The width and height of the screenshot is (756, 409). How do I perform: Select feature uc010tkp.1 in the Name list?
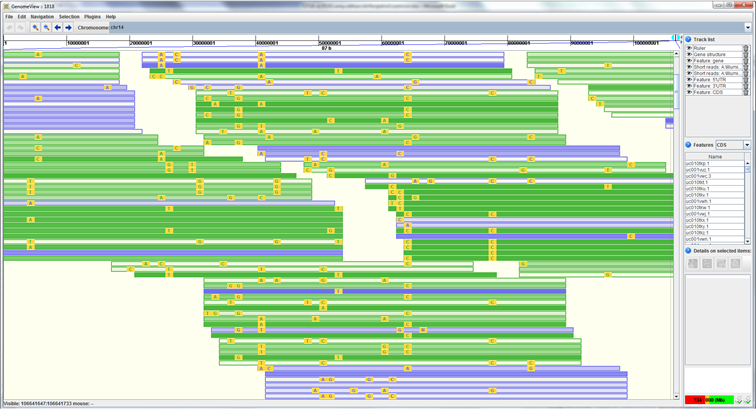[715, 164]
